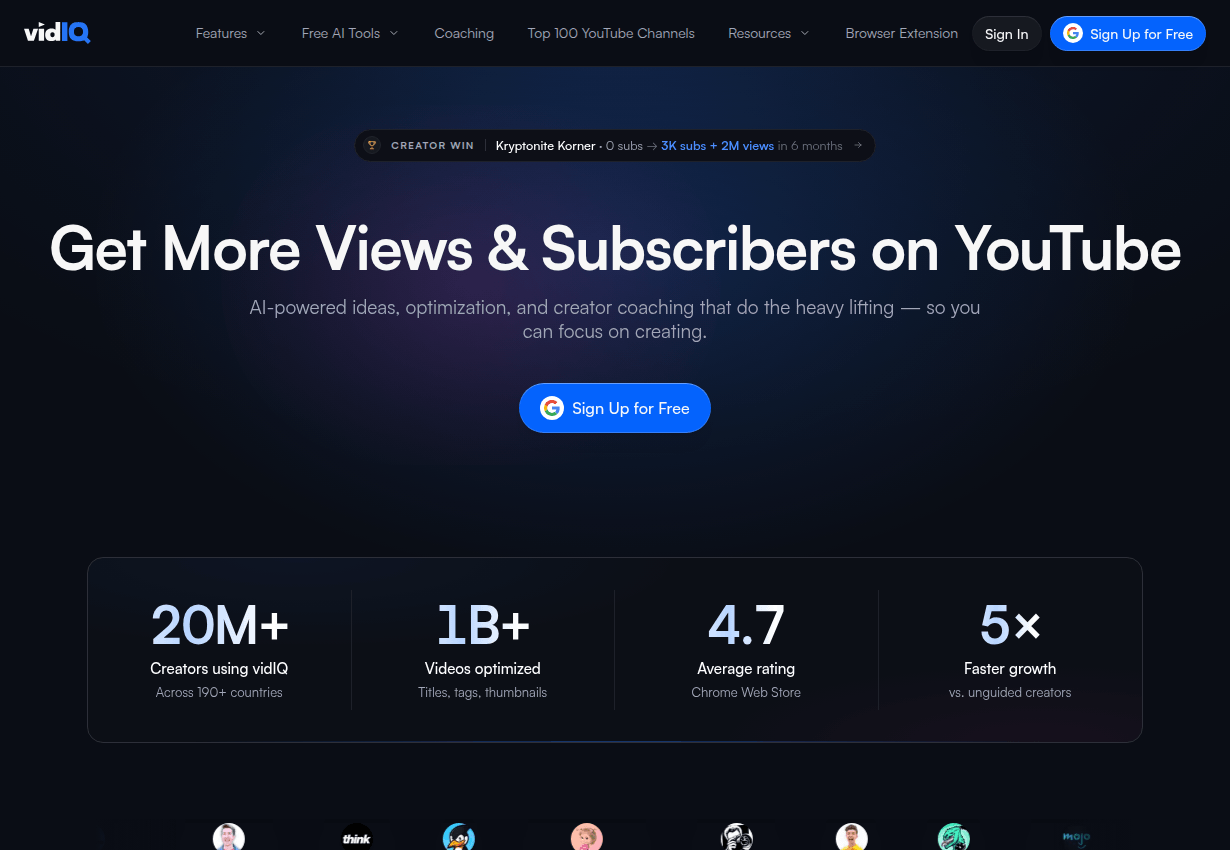This screenshot has height=850, width=1230.
Task: Click "Chrome Web Store" text
Action: [x=746, y=692]
